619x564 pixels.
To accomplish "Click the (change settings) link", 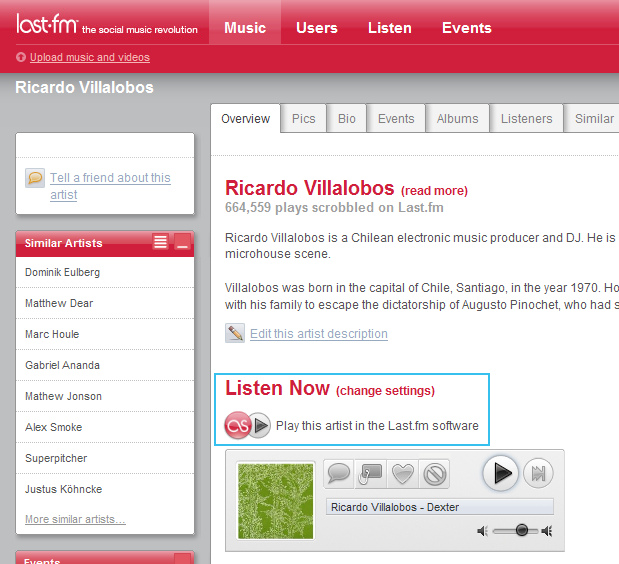I will 385,391.
